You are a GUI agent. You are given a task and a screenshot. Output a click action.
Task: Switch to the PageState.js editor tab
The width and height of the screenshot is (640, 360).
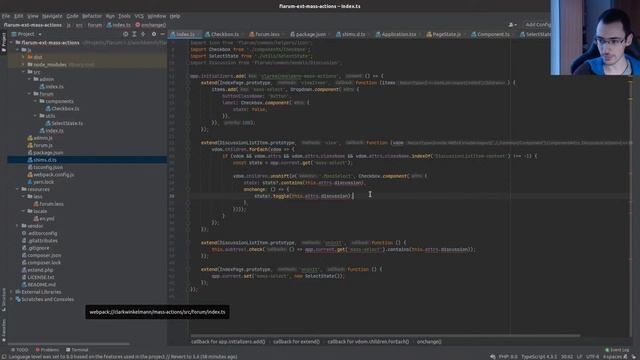(x=444, y=34)
